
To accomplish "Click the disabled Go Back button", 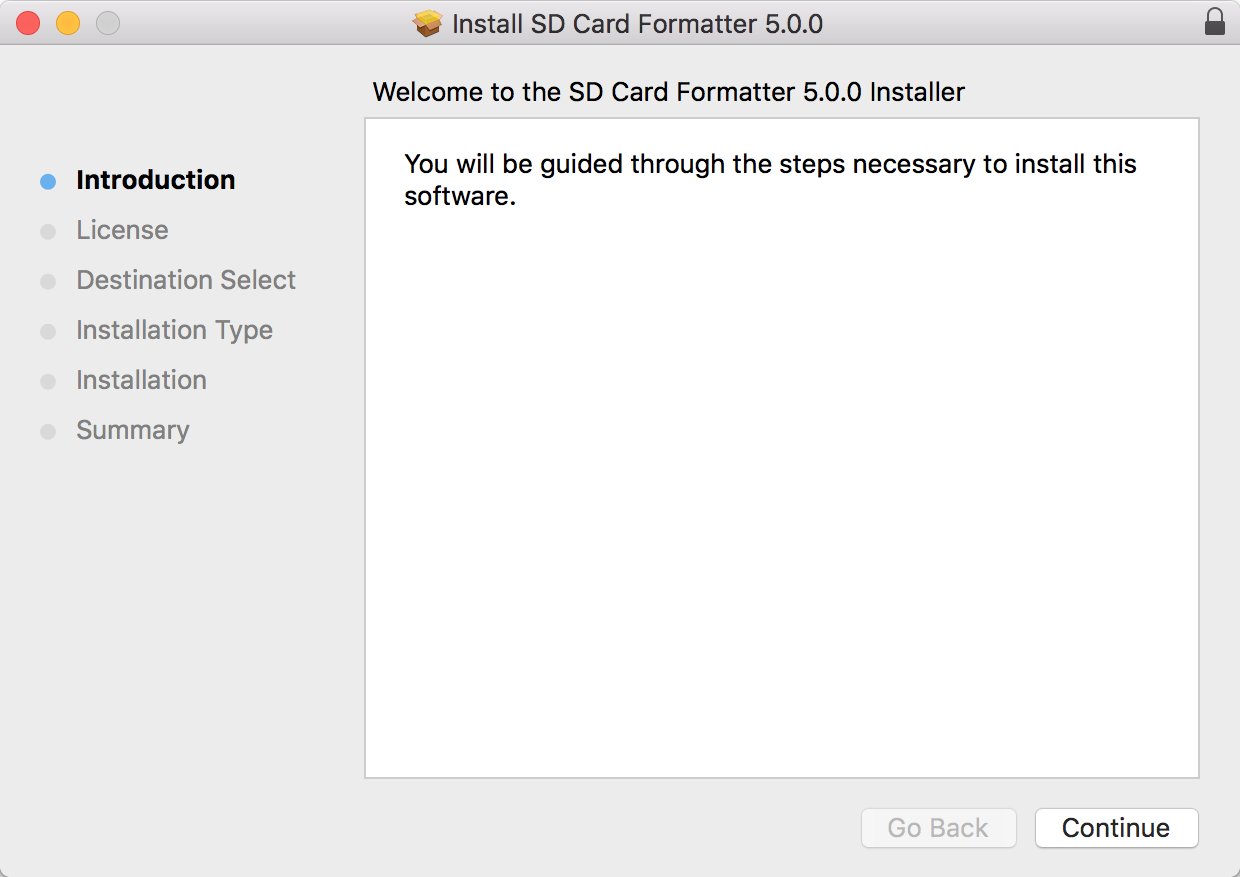I will pos(938,828).
